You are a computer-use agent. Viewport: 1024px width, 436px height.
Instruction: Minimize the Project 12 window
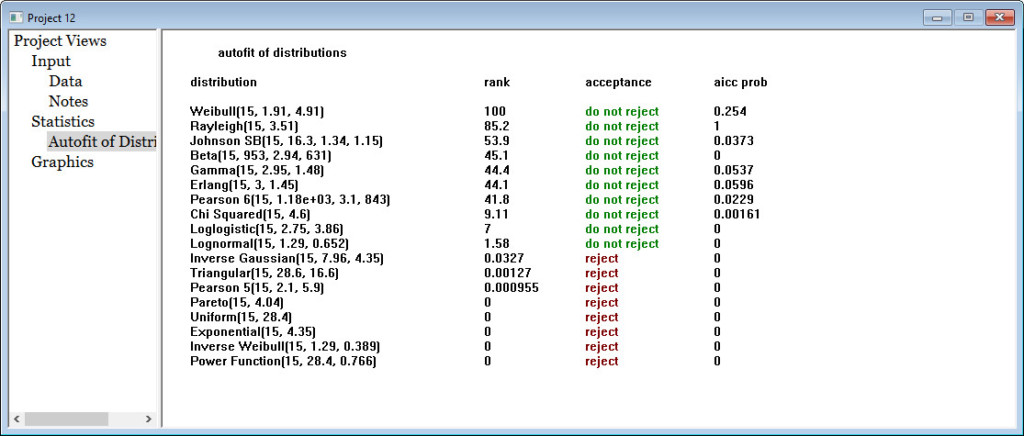[x=937, y=18]
